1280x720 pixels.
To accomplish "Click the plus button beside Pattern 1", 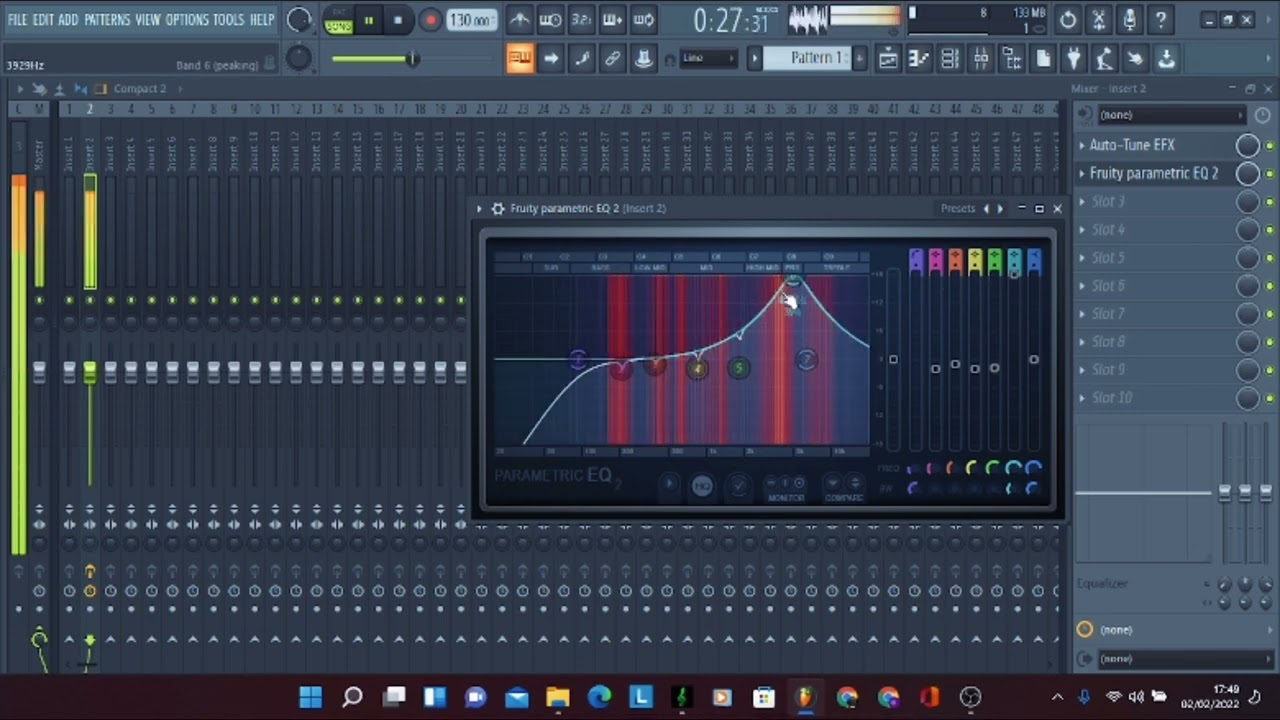I will (859, 58).
